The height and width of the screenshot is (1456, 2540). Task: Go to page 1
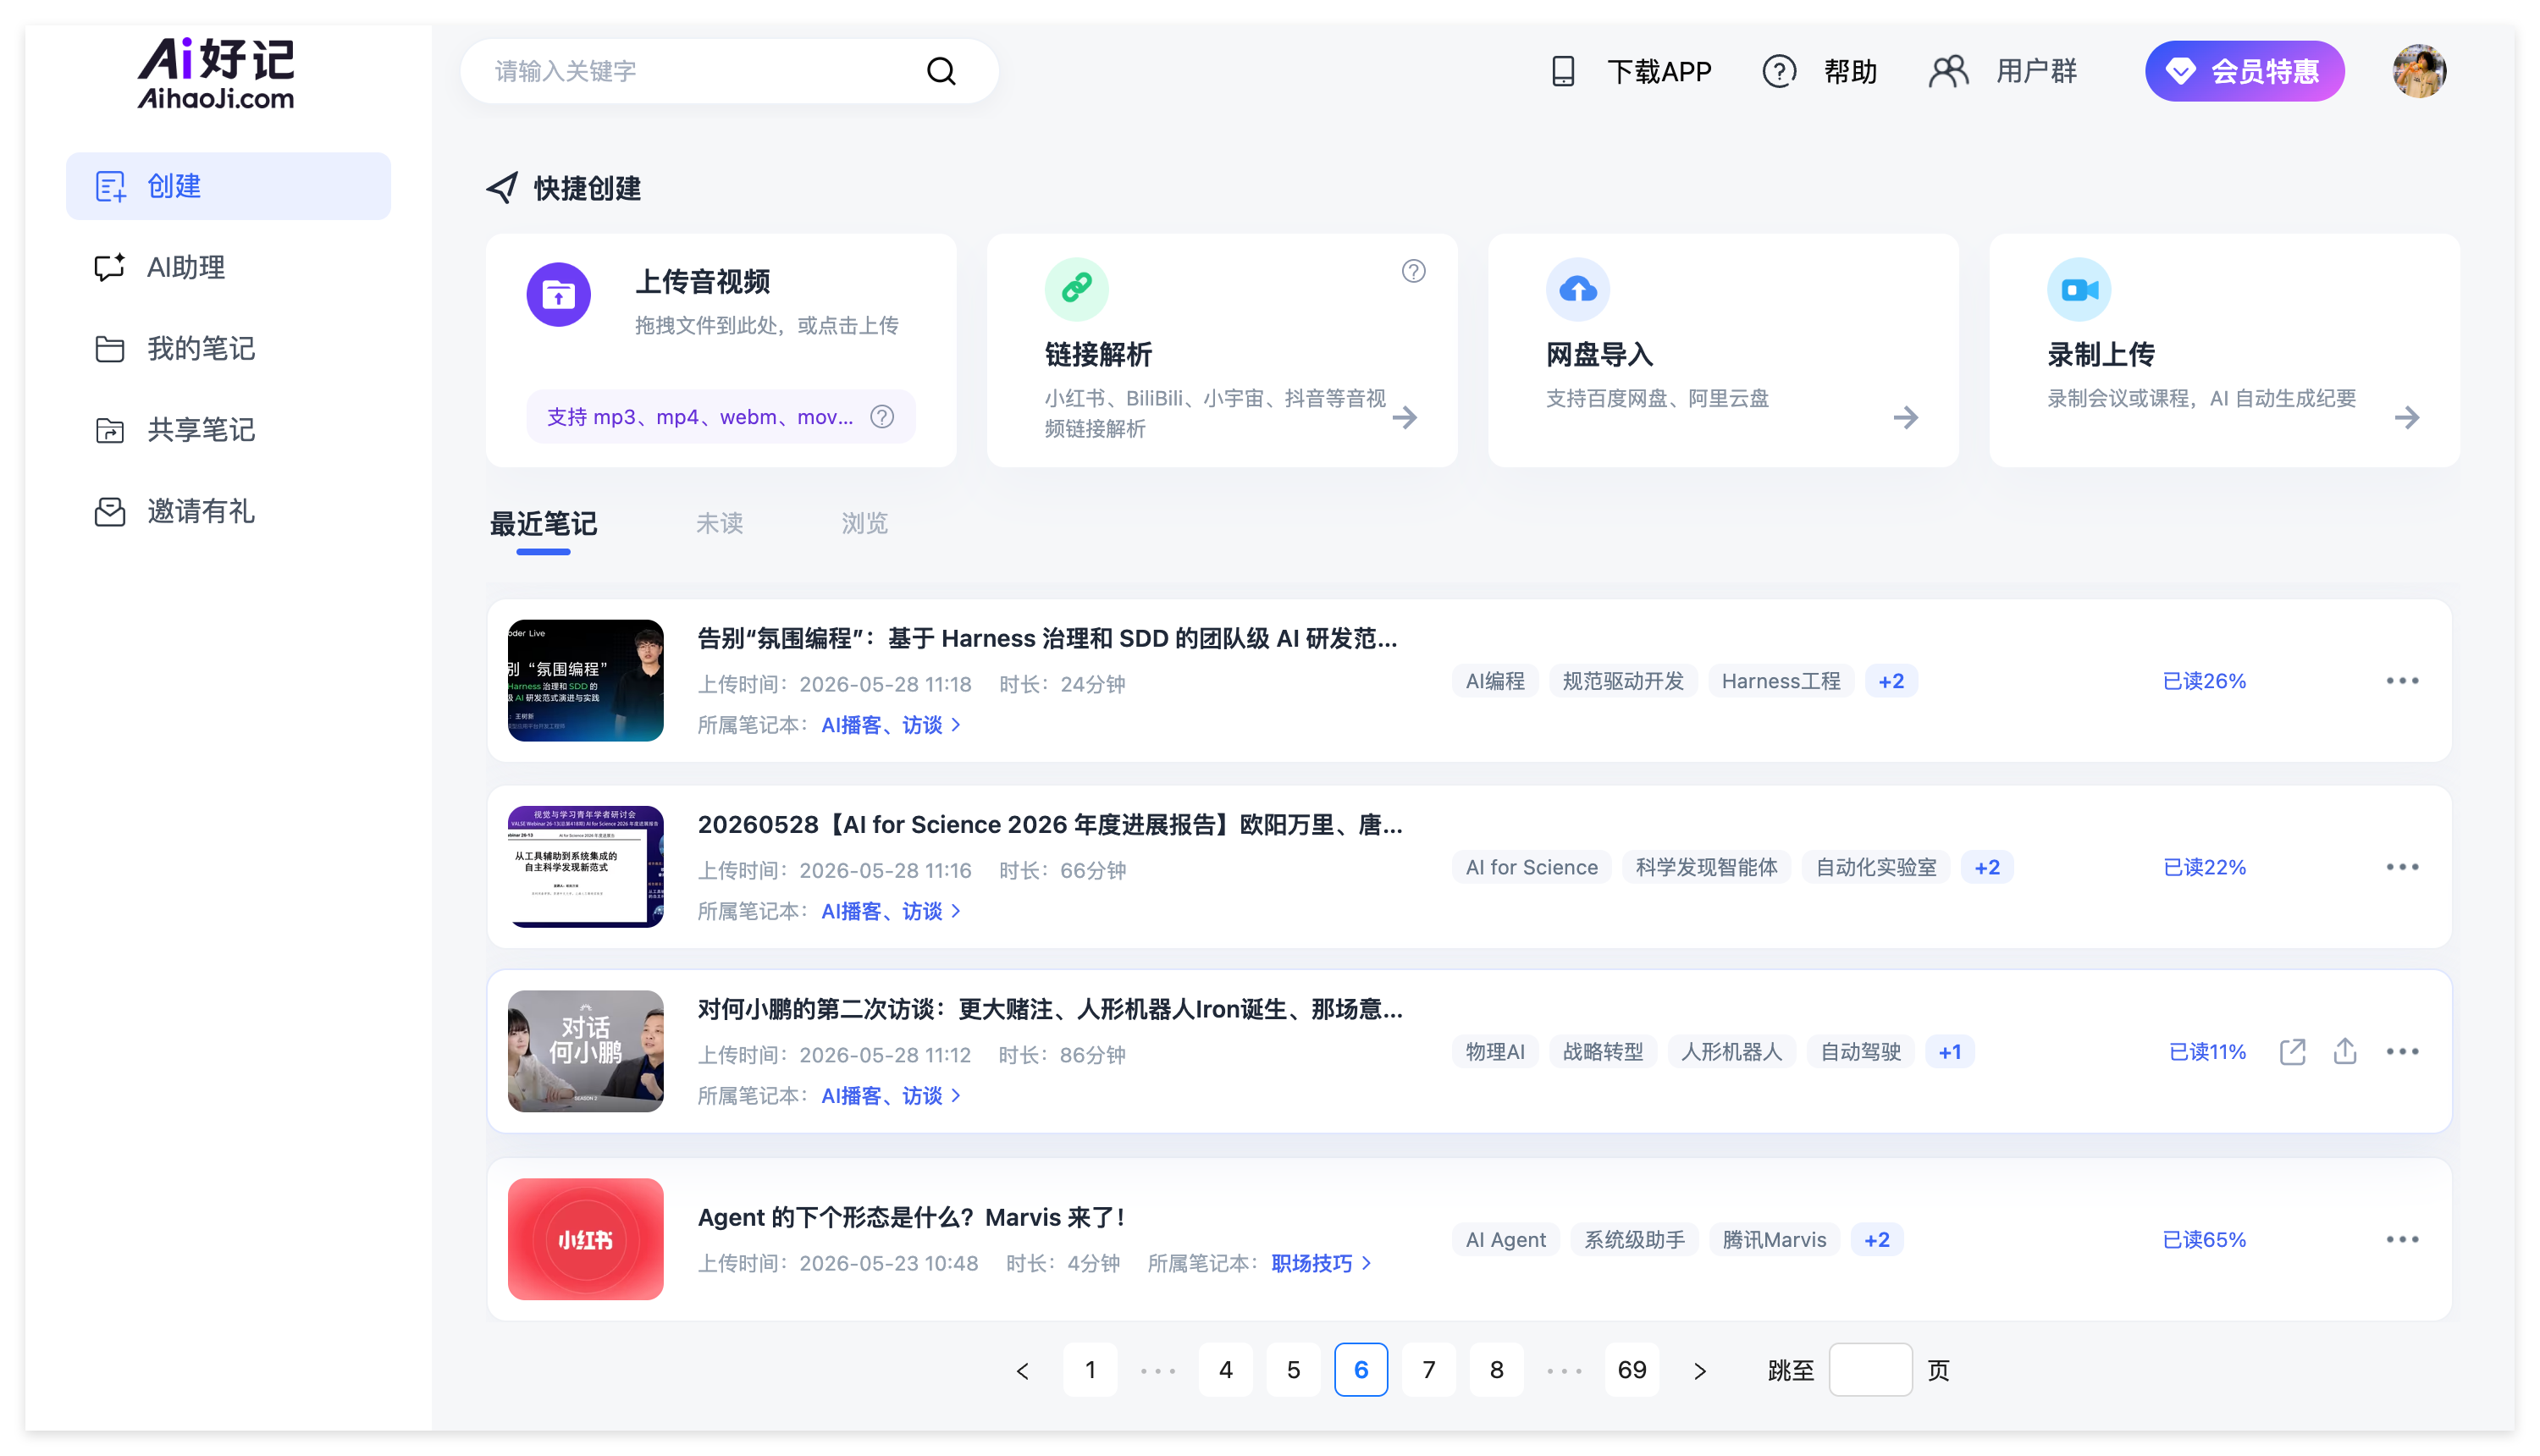tap(1090, 1370)
